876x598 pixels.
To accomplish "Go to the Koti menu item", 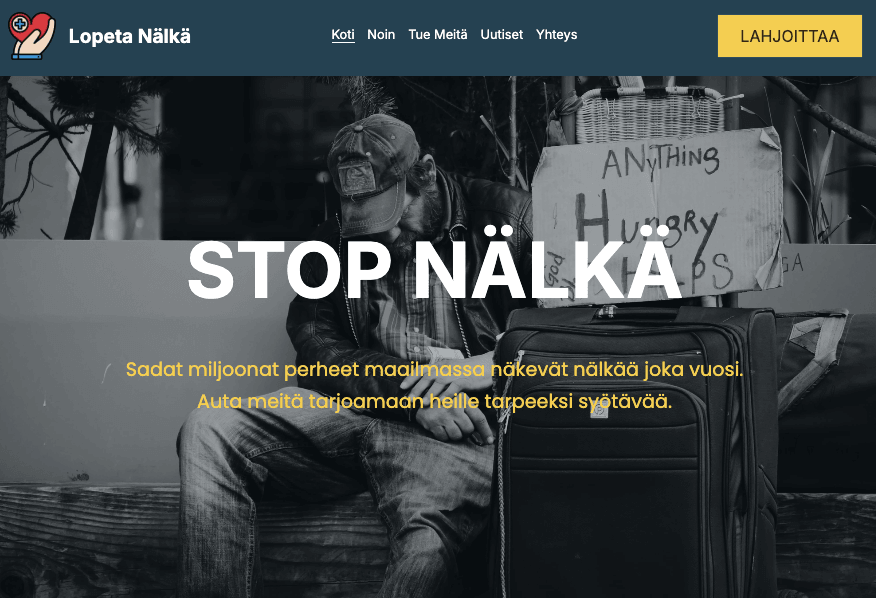I will [x=343, y=35].
